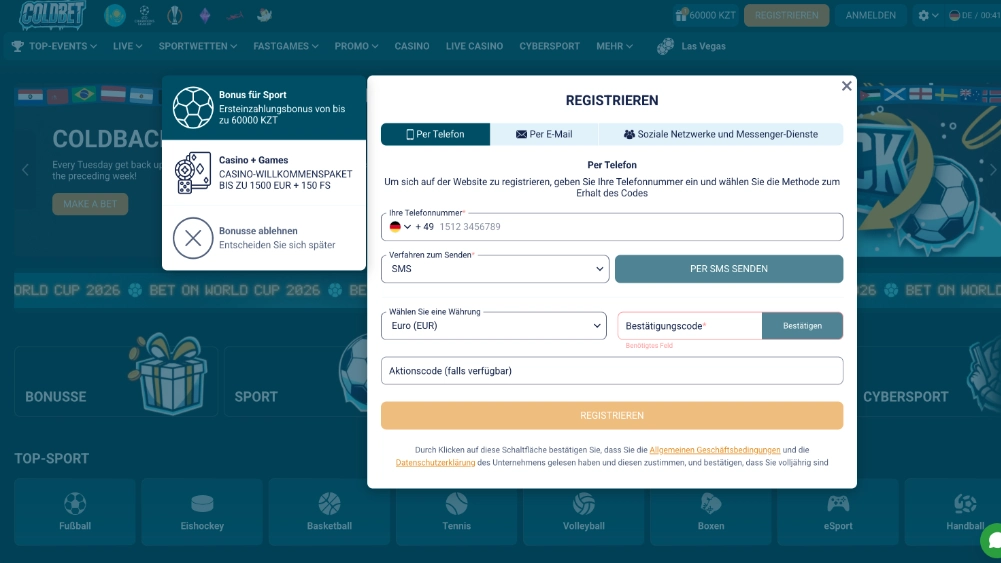Open the Cybersport category tile
This screenshot has height=563, width=1001.
coord(929,381)
